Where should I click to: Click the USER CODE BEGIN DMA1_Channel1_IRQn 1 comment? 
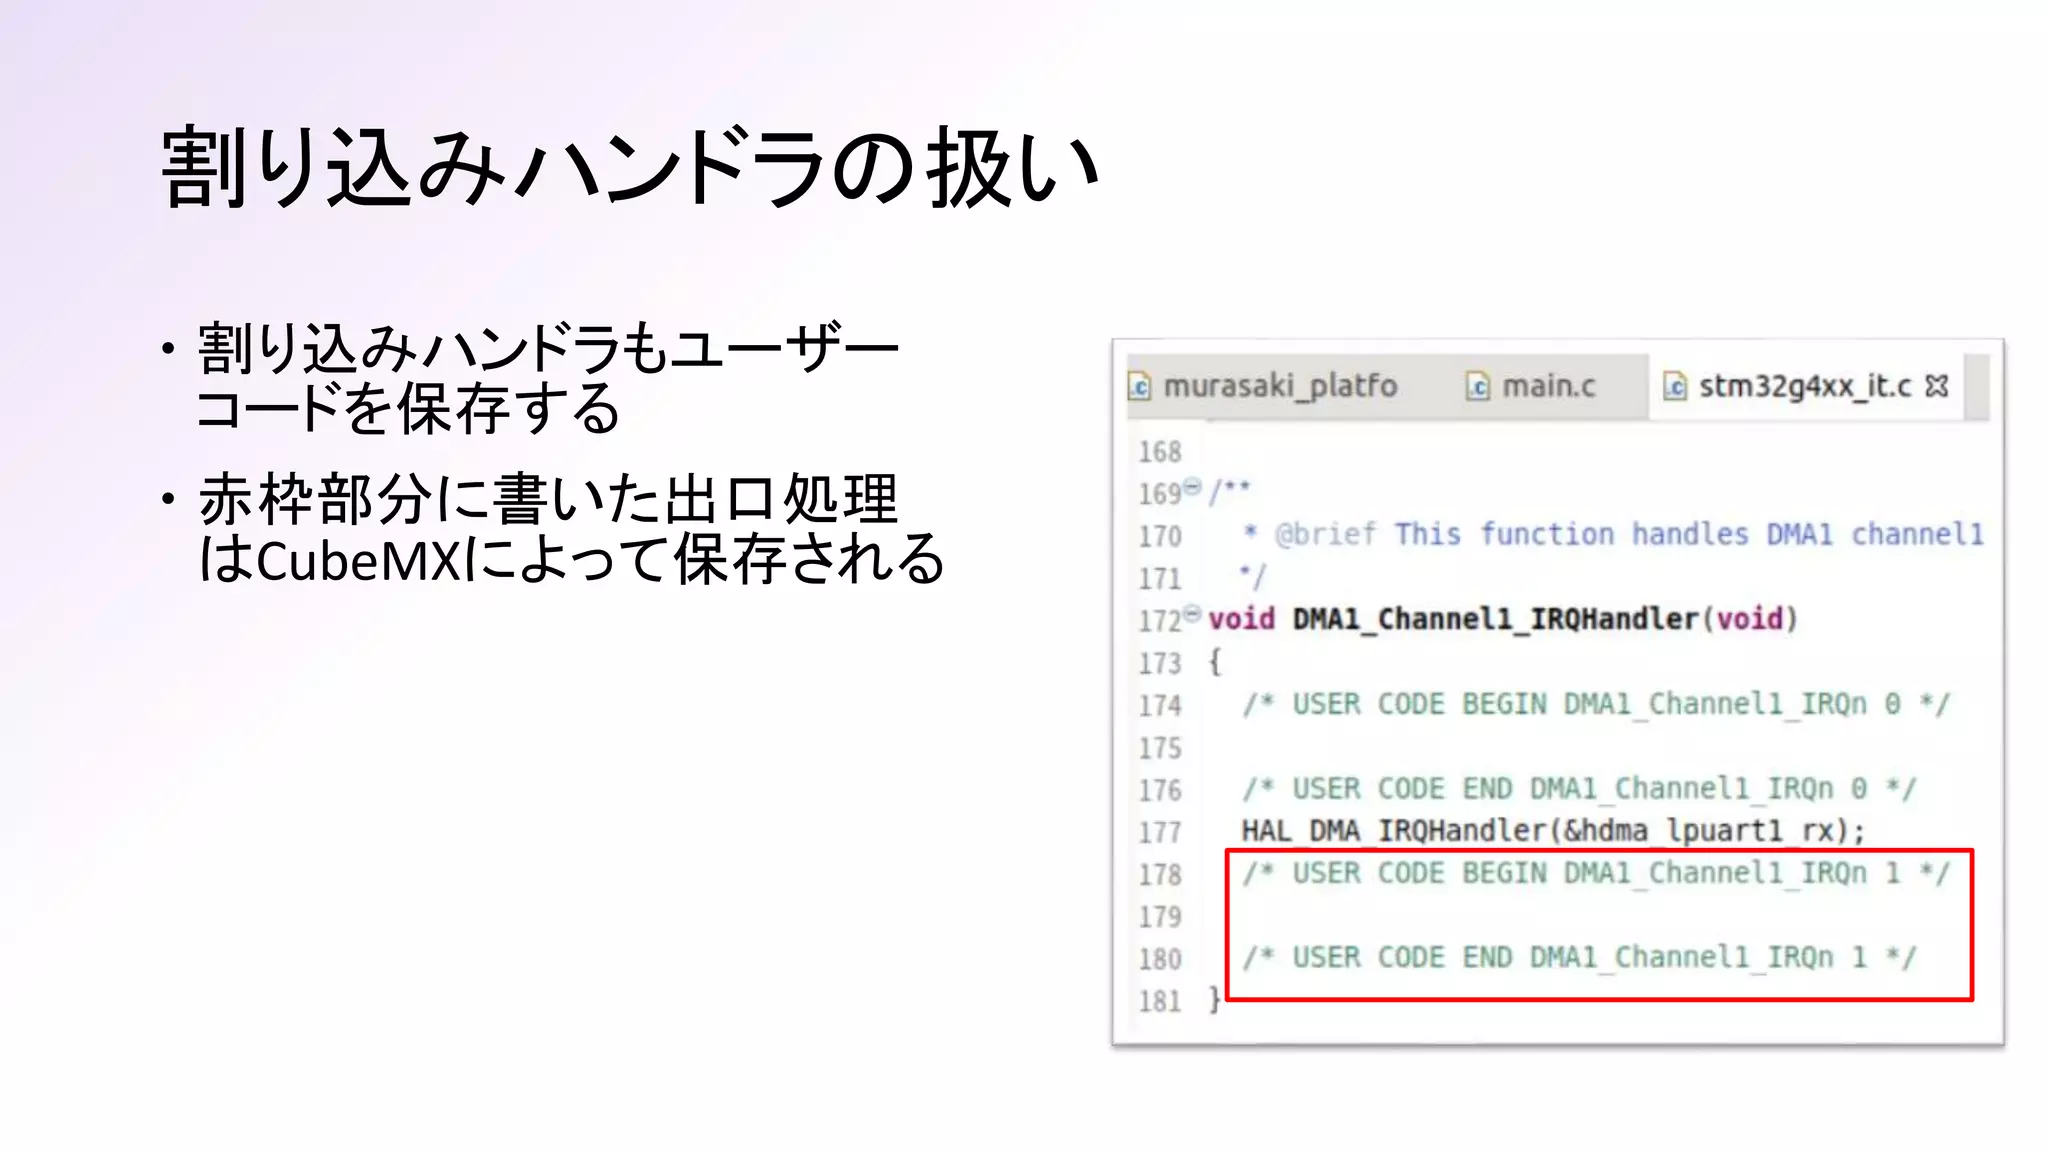1596,874
